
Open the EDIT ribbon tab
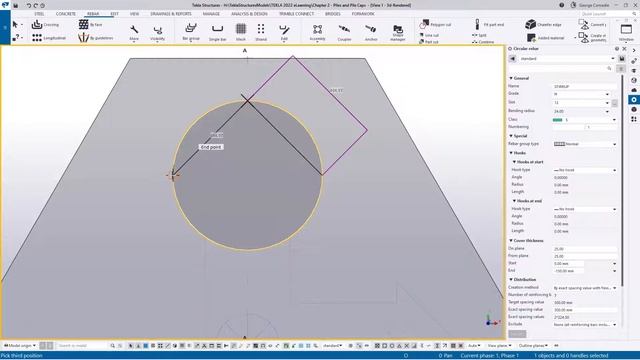pyautogui.click(x=114, y=14)
